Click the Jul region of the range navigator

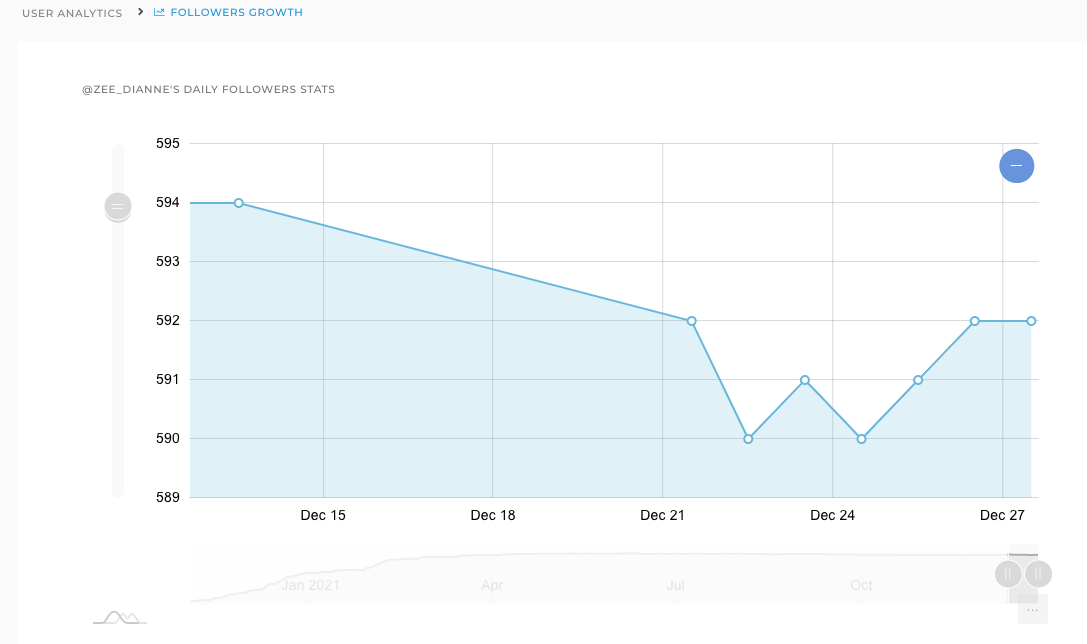click(x=675, y=585)
